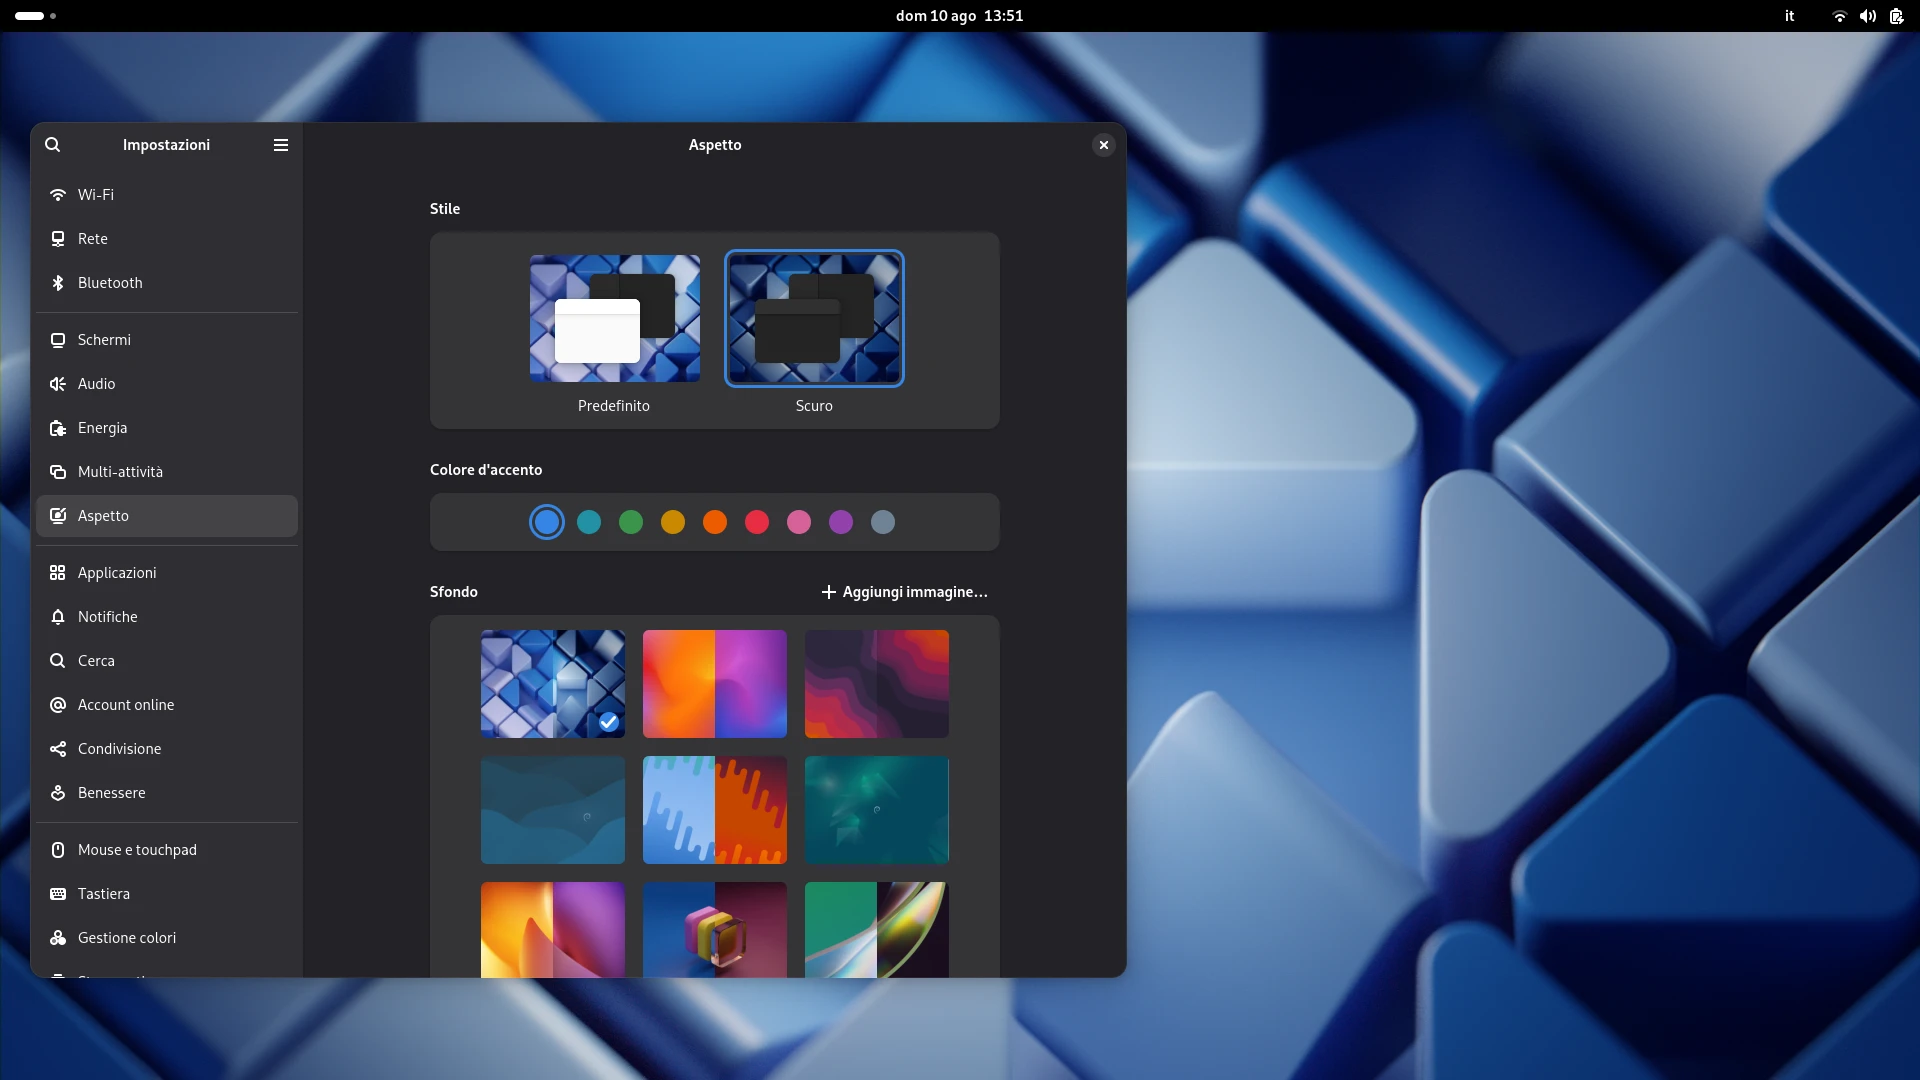Click the Benessere icon
This screenshot has width=1920, height=1080.
tap(58, 793)
